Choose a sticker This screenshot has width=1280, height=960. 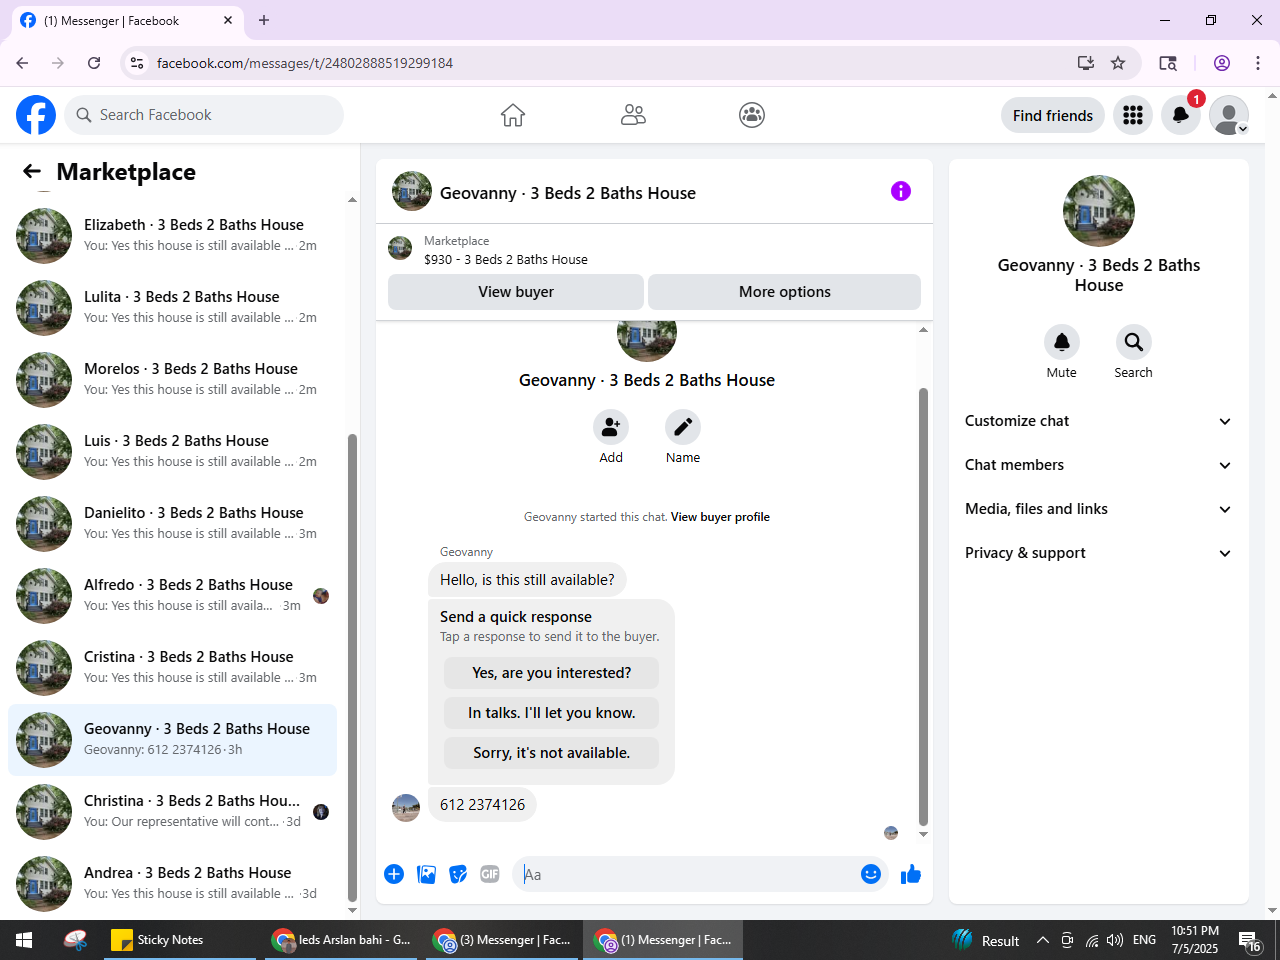tap(458, 874)
